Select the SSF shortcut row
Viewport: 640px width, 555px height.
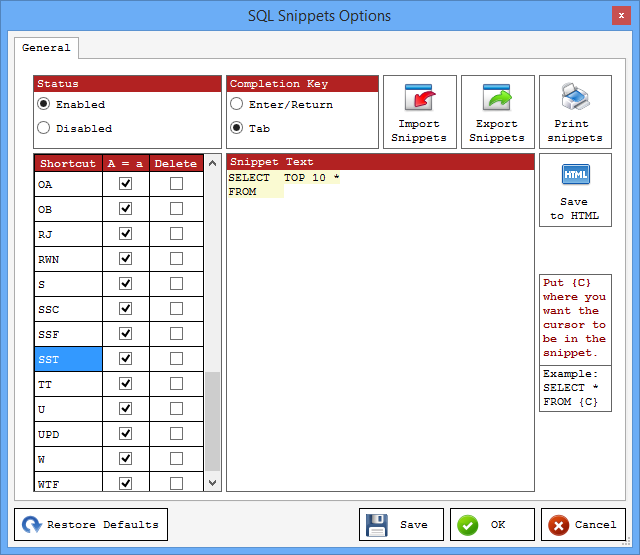pos(68,334)
